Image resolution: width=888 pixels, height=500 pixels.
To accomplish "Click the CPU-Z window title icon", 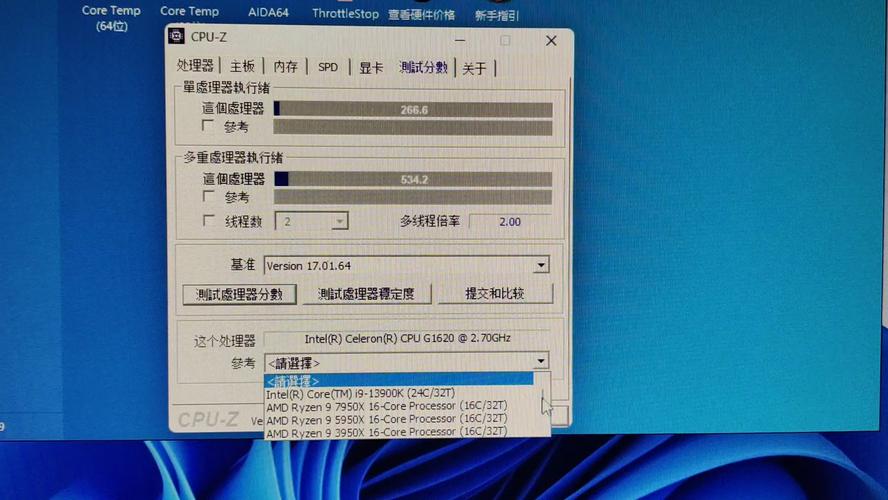I will click(x=176, y=36).
